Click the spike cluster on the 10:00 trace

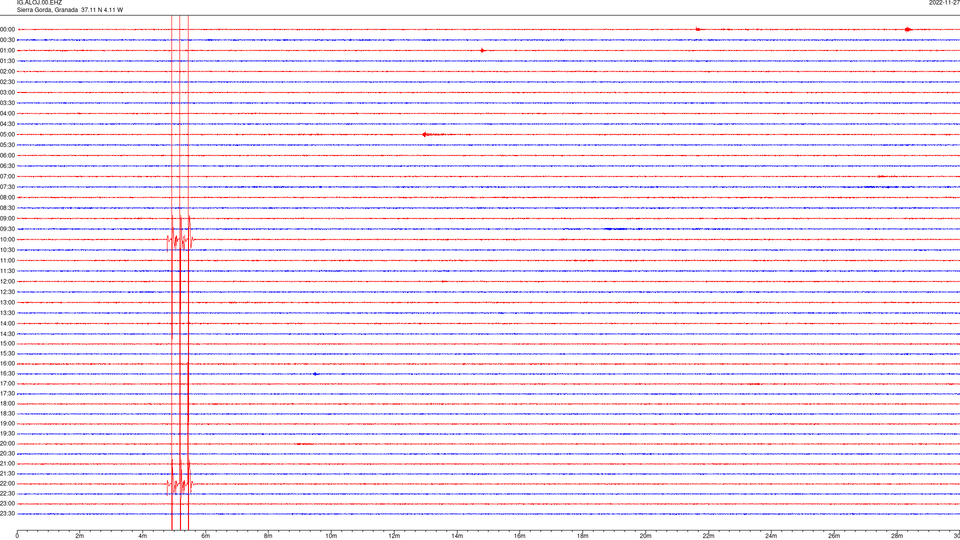tap(180, 239)
